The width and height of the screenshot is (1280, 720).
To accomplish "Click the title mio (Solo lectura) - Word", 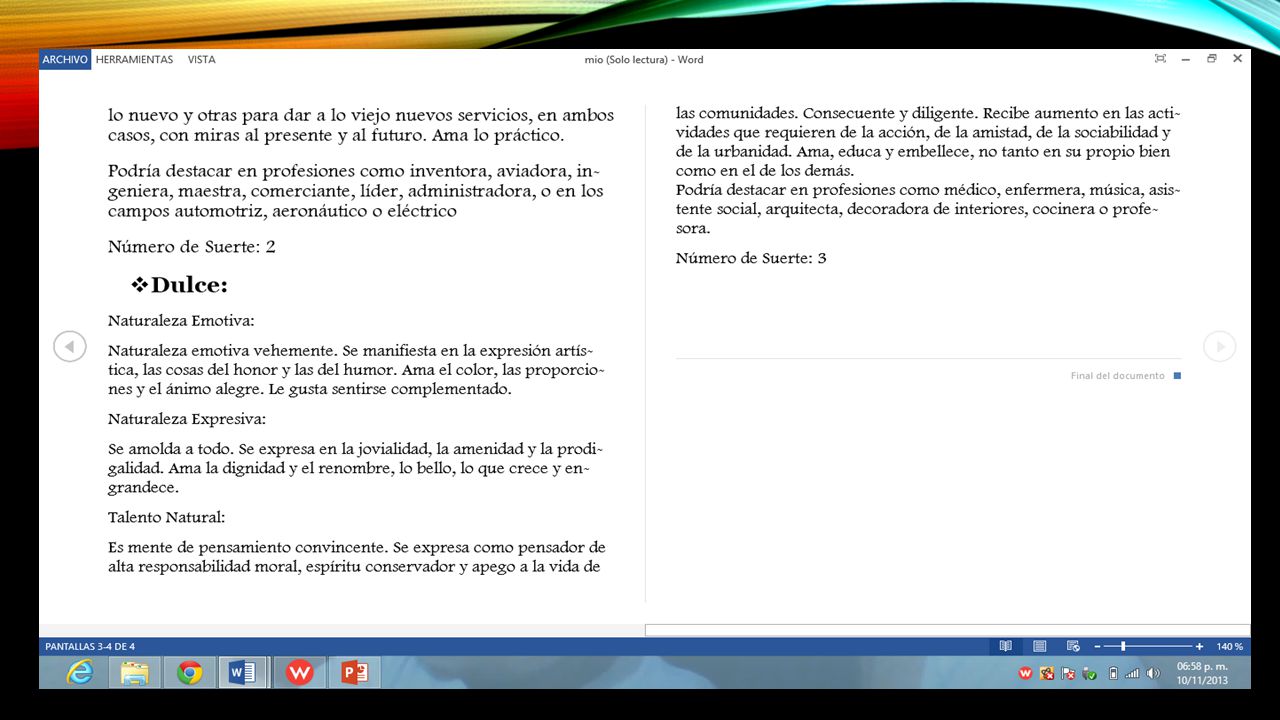I will pyautogui.click(x=644, y=59).
